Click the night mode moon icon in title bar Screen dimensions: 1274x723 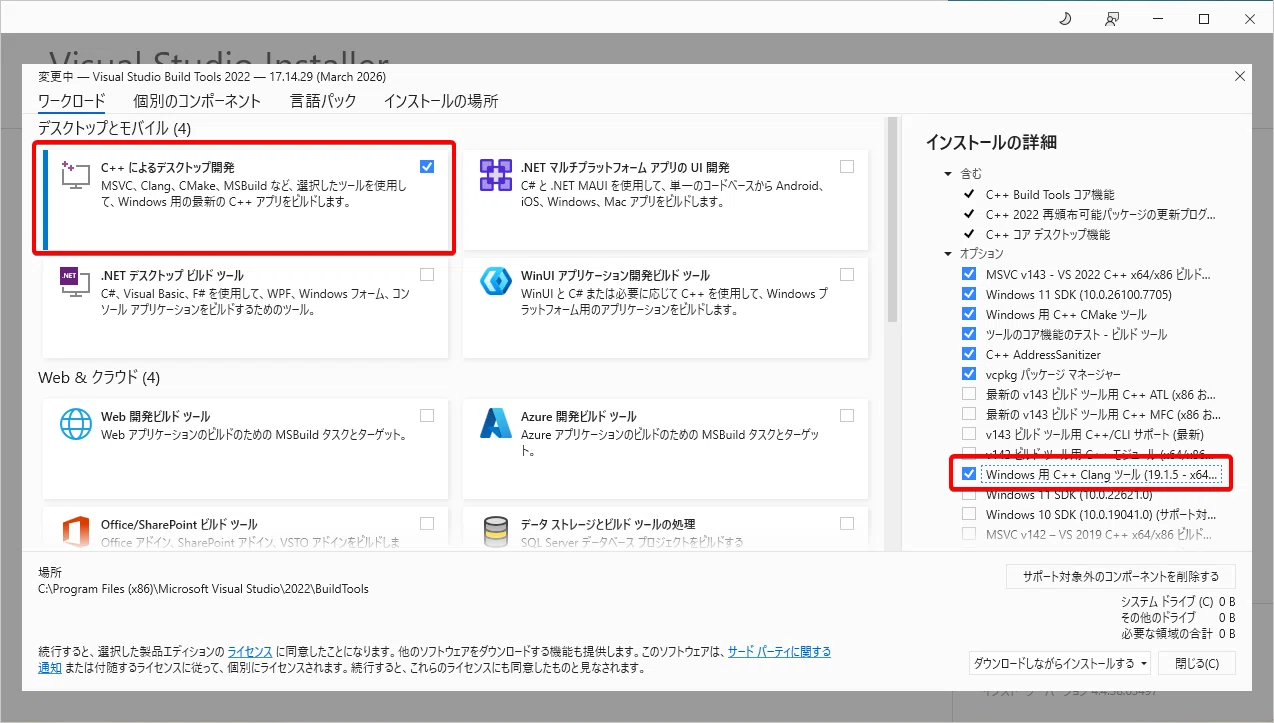tap(1064, 19)
